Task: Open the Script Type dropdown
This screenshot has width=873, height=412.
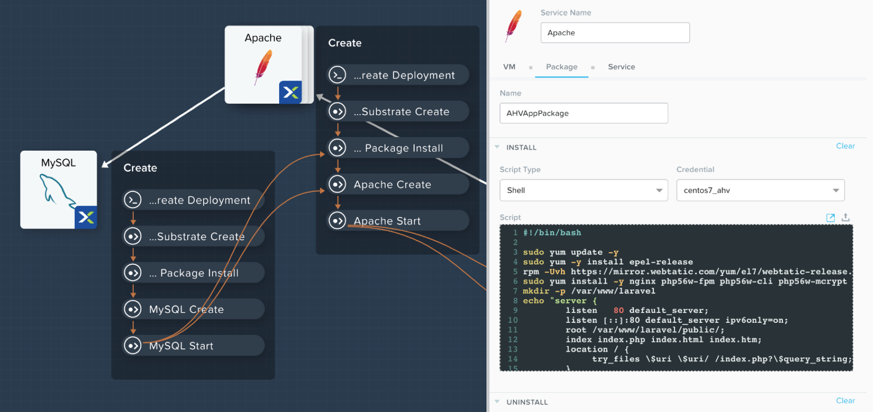Action: coord(583,190)
